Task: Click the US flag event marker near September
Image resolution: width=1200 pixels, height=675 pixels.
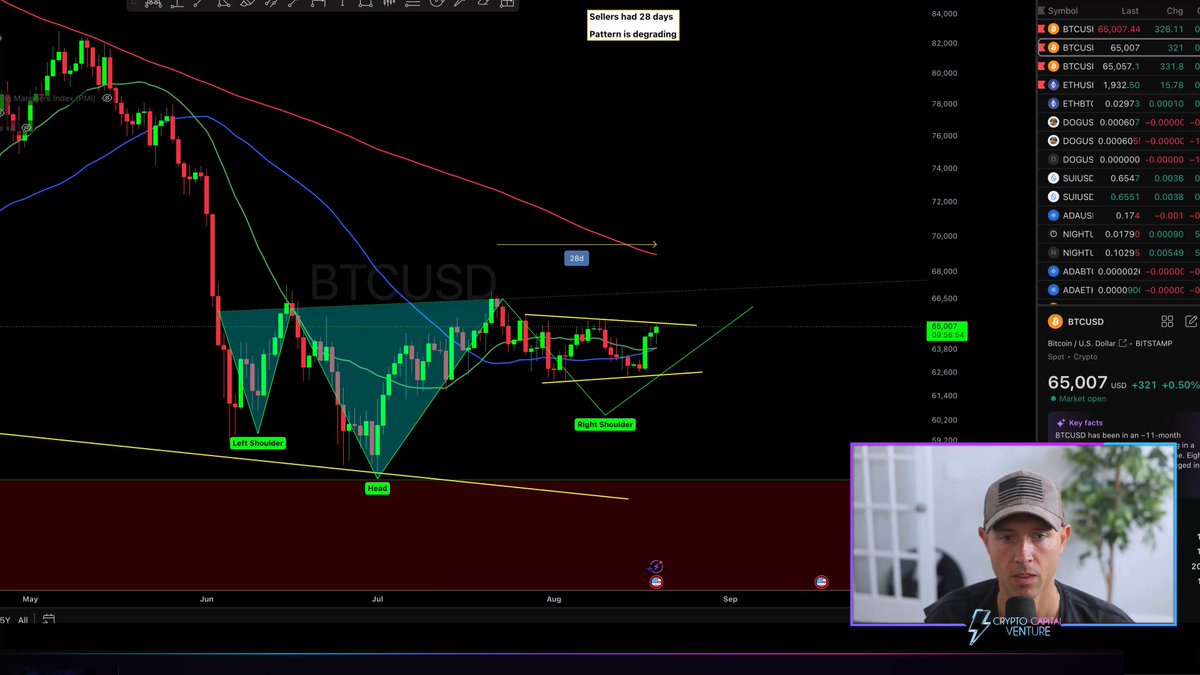Action: (x=821, y=582)
